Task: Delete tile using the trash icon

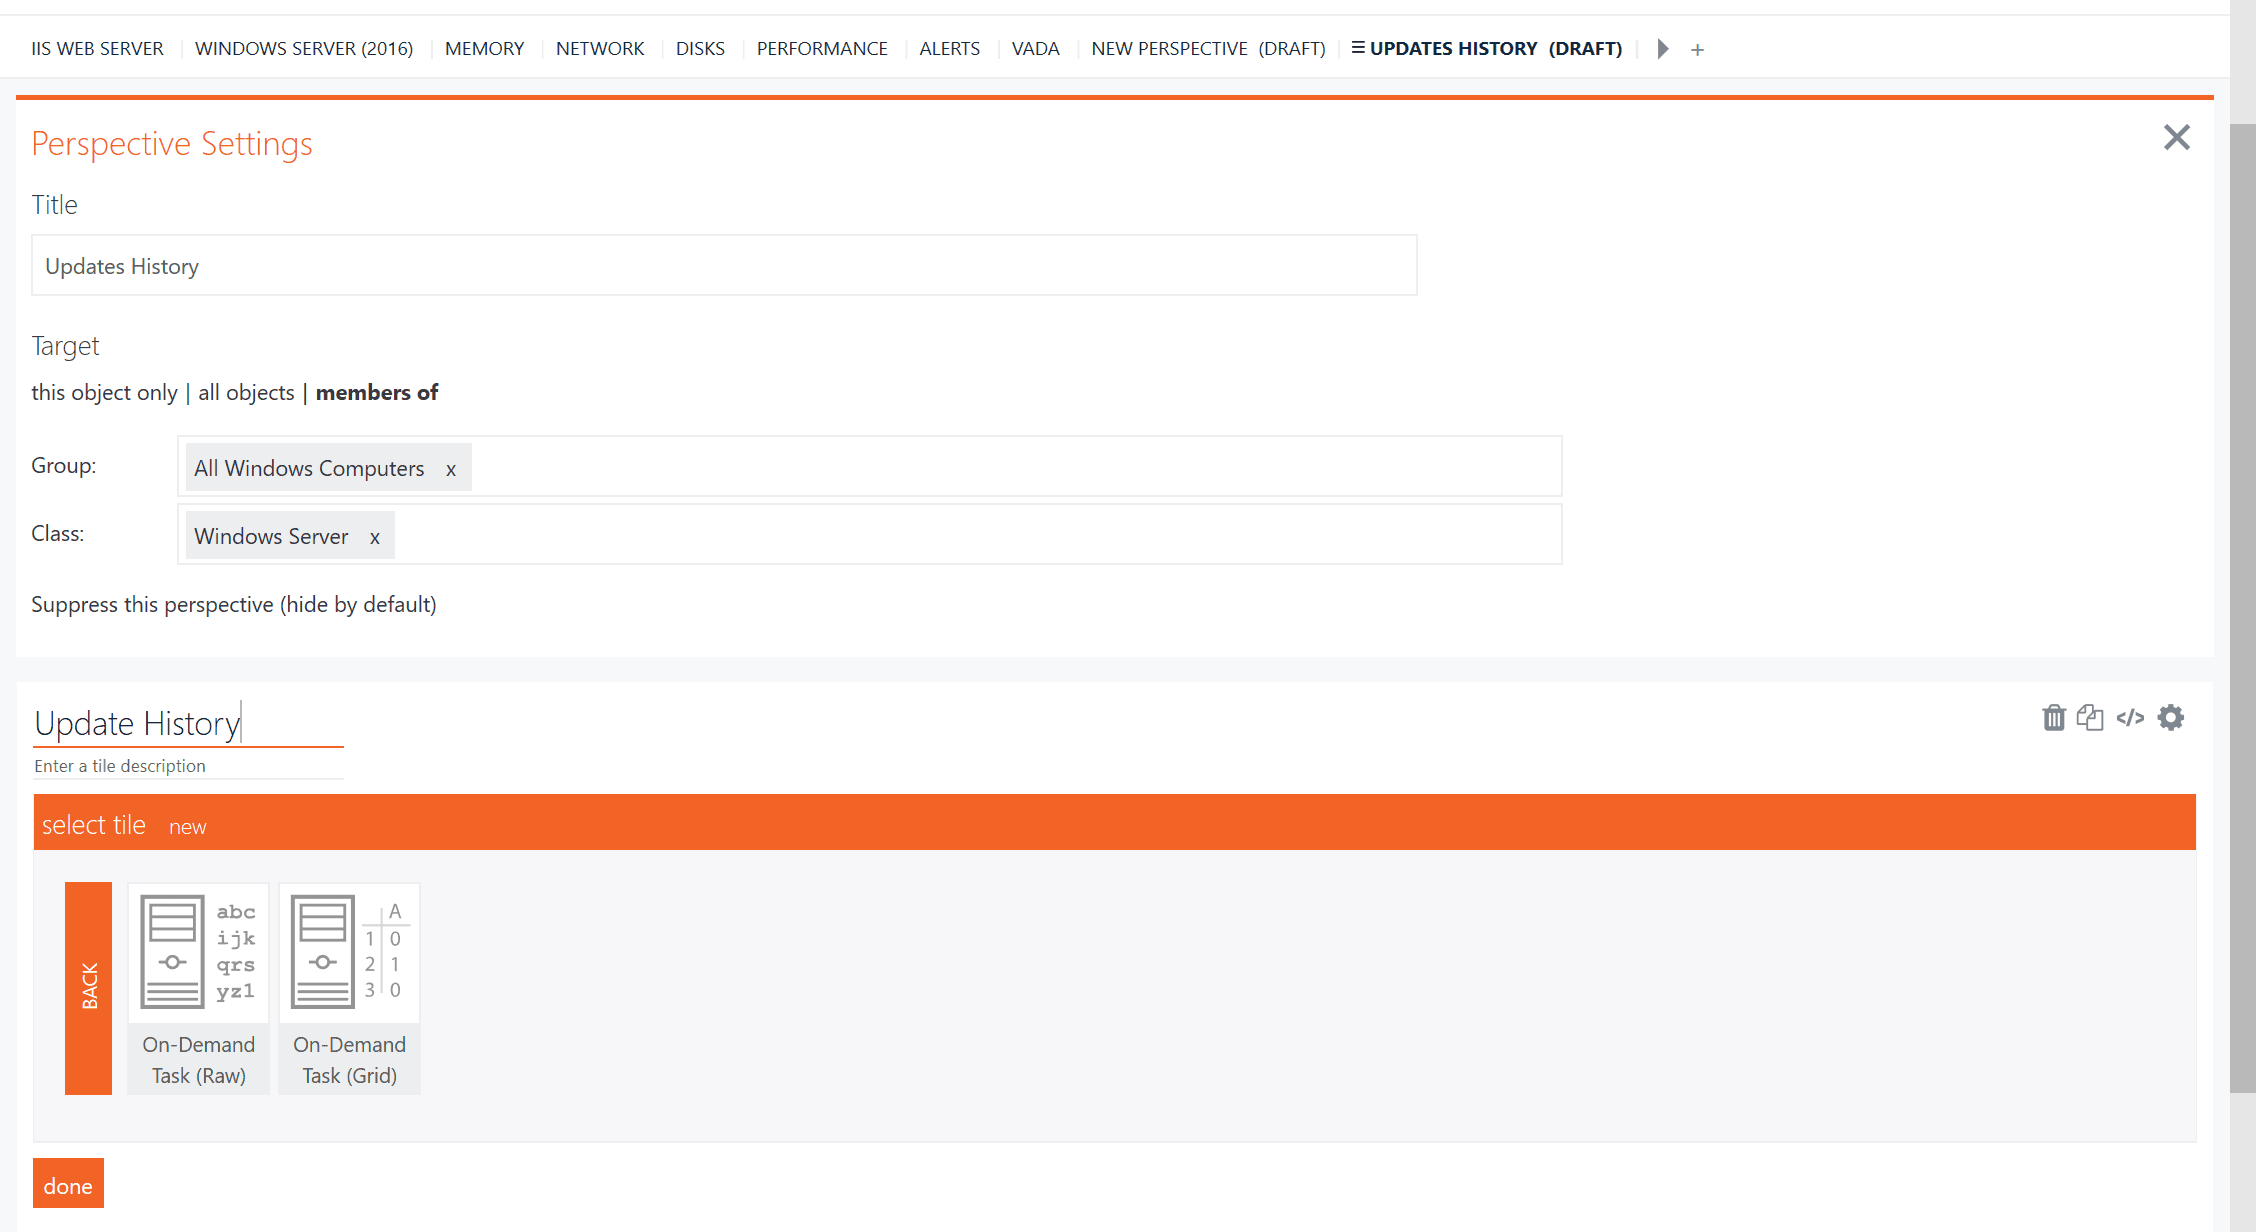Action: click(x=2053, y=718)
